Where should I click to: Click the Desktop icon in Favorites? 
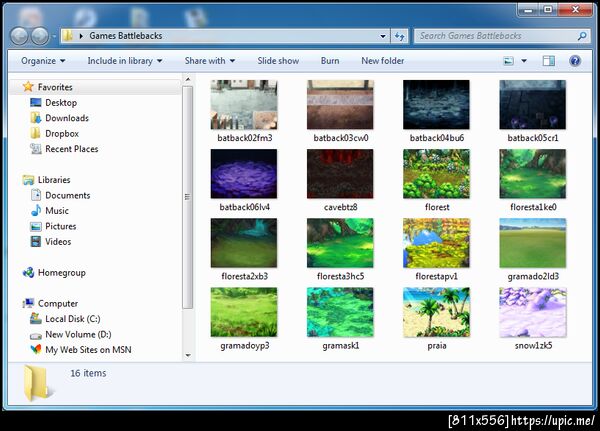[x=36, y=102]
